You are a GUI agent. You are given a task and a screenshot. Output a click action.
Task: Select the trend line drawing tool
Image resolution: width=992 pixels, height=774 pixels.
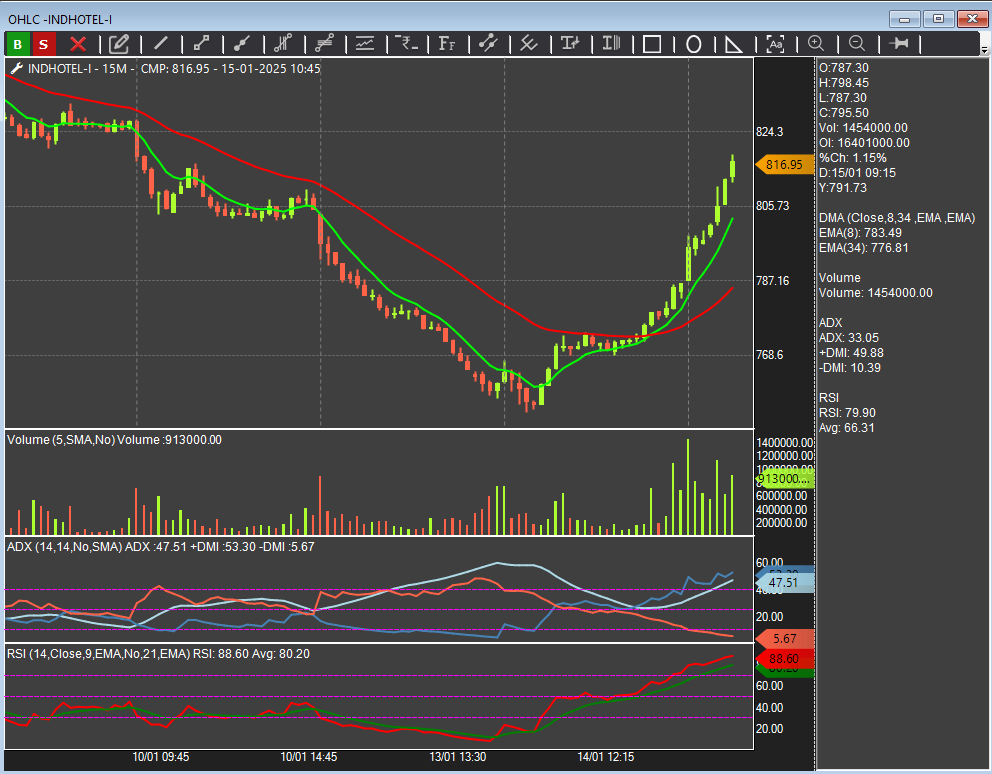click(161, 43)
